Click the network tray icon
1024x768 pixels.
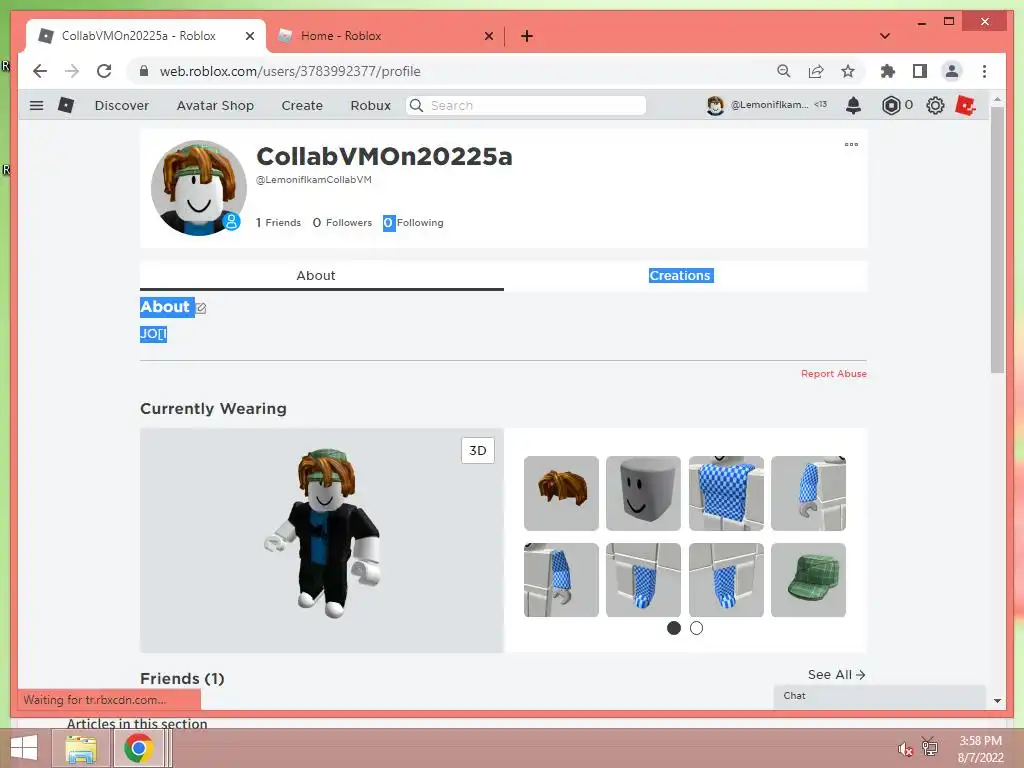click(929, 746)
